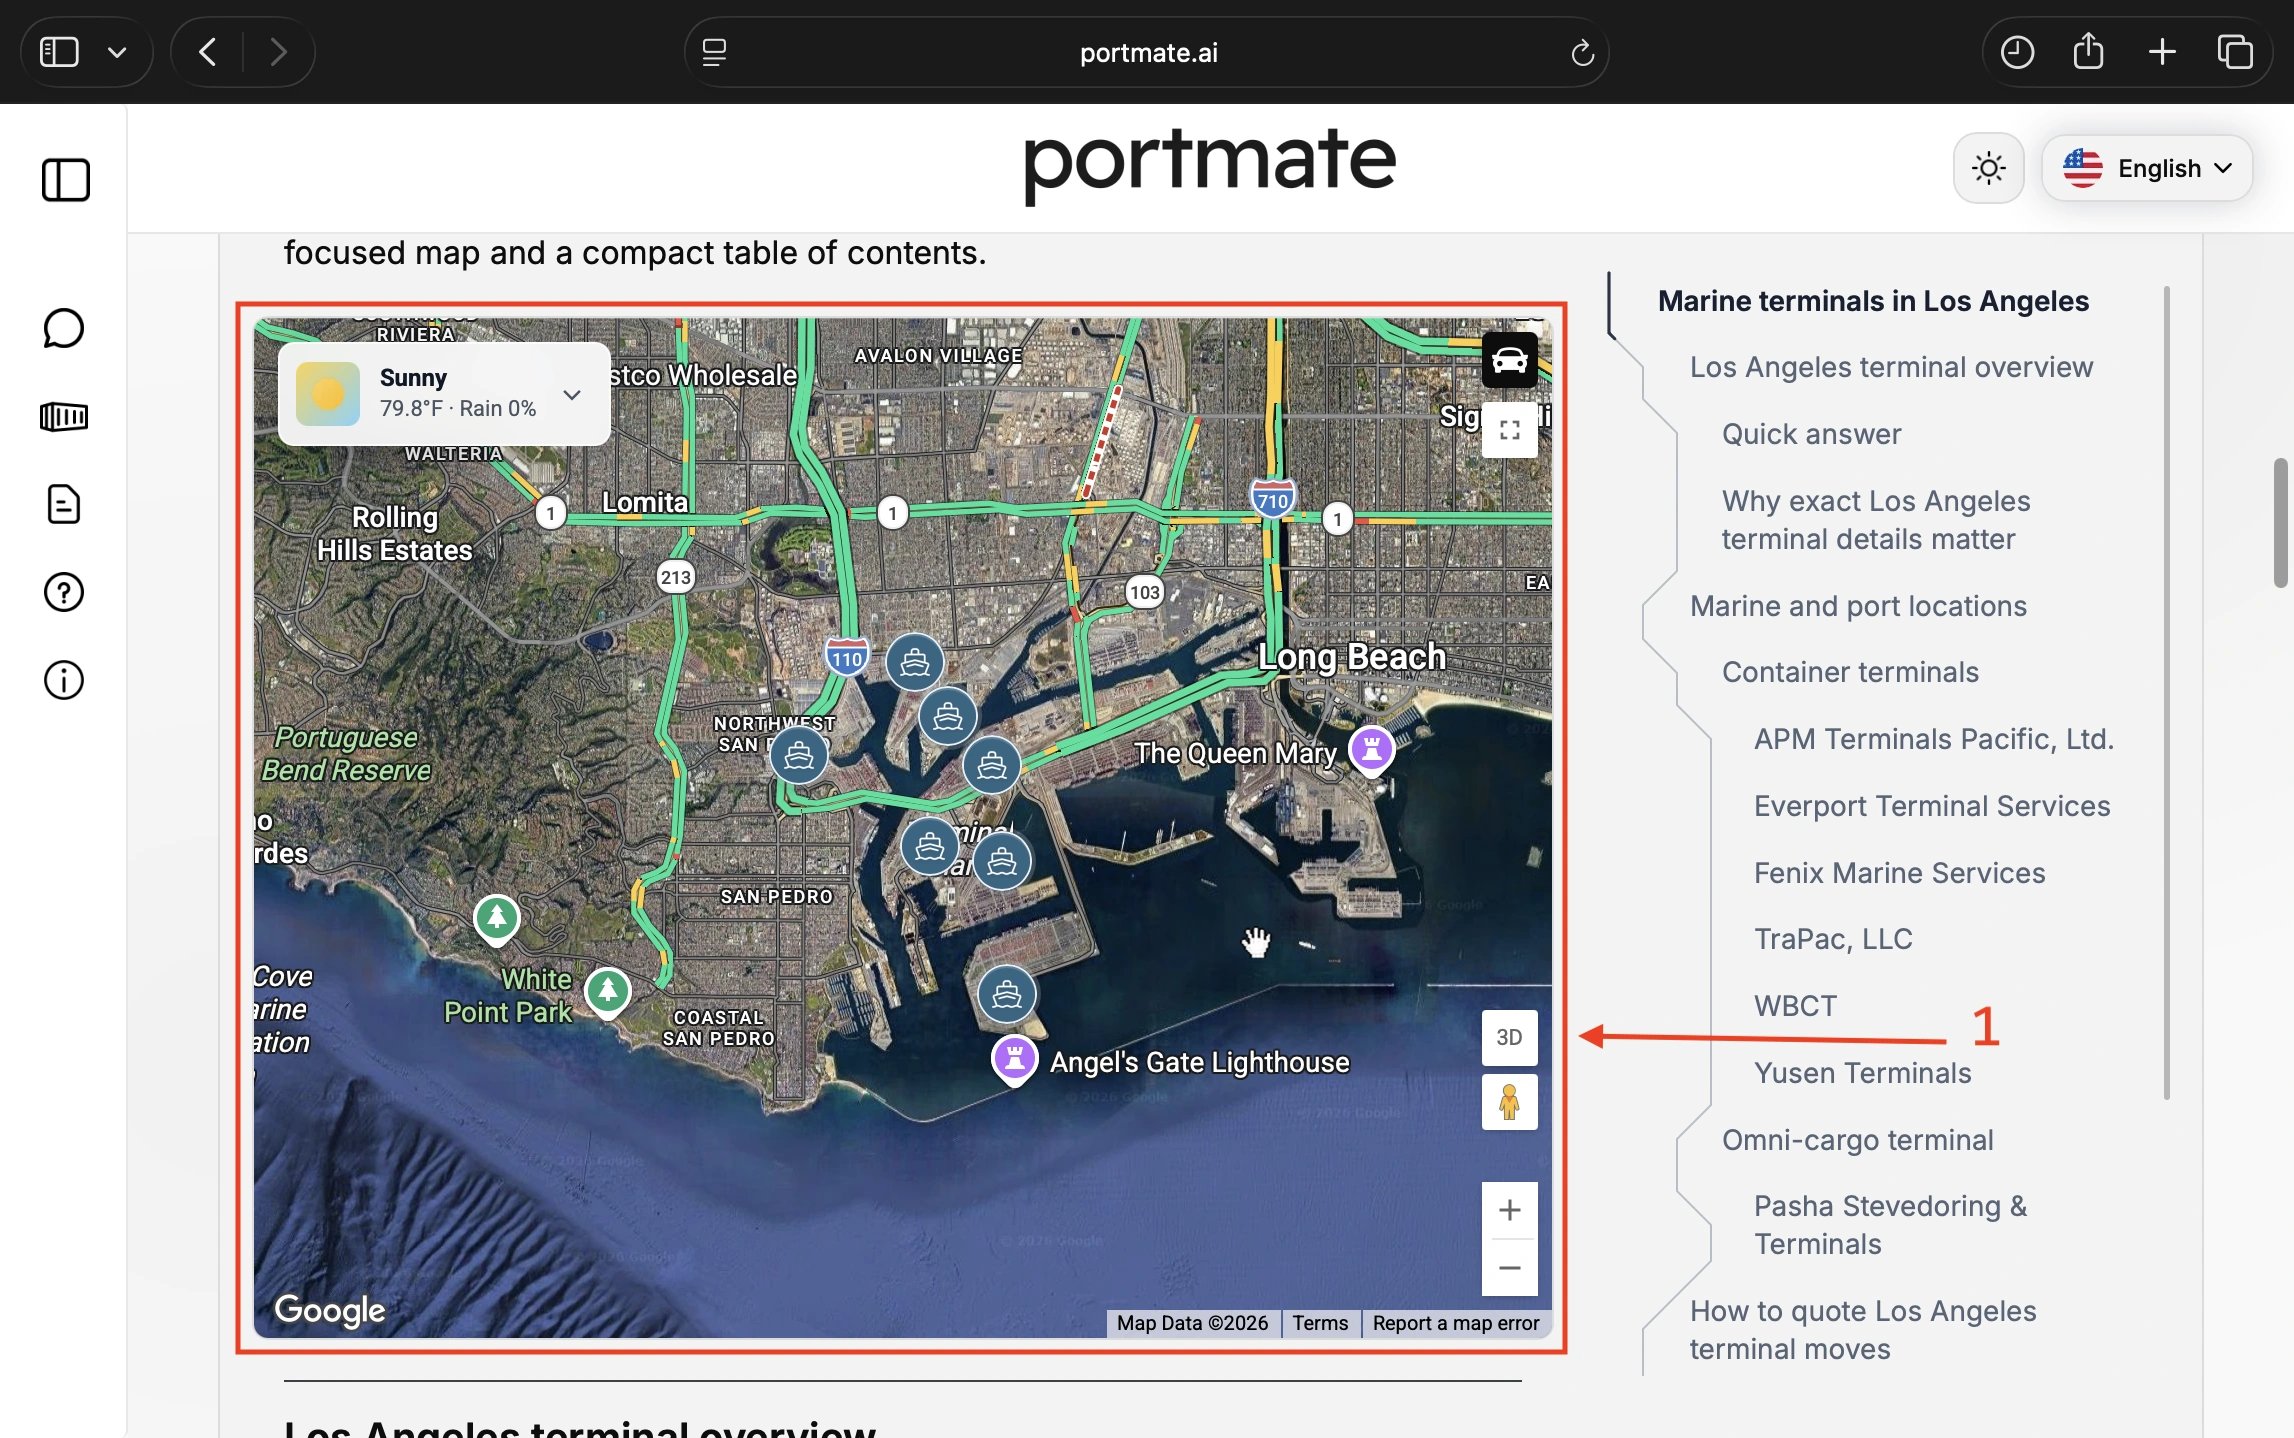Toggle the portmate left sidebar panel icon
This screenshot has width=2294, height=1438.
[65, 180]
